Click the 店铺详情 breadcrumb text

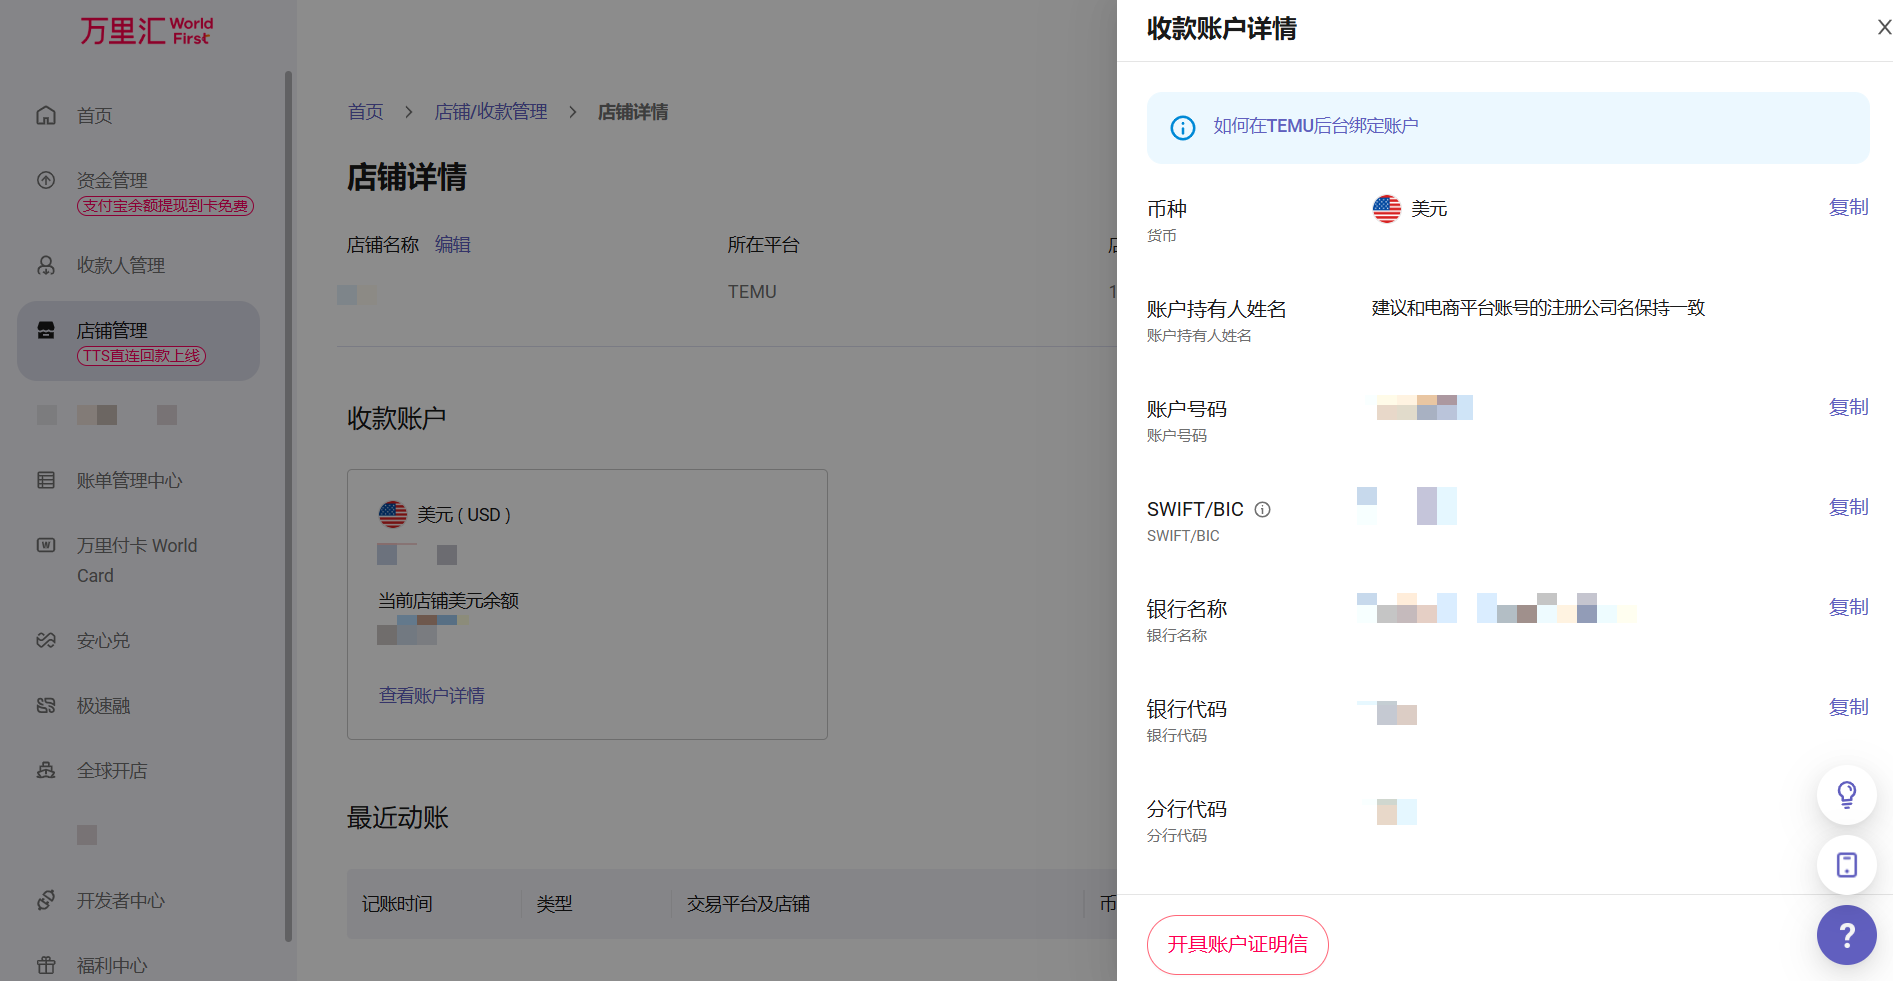pyautogui.click(x=633, y=112)
